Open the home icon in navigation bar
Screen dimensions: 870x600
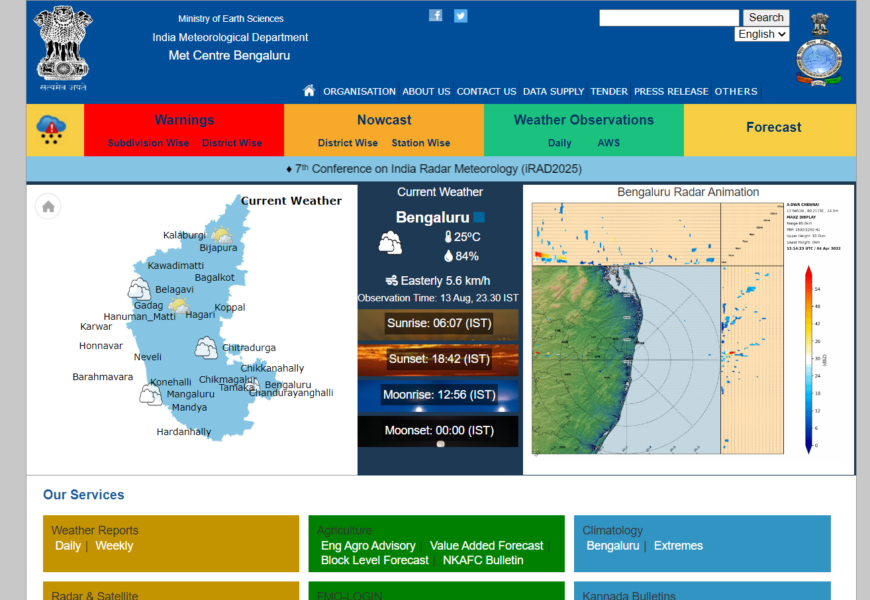pos(309,91)
